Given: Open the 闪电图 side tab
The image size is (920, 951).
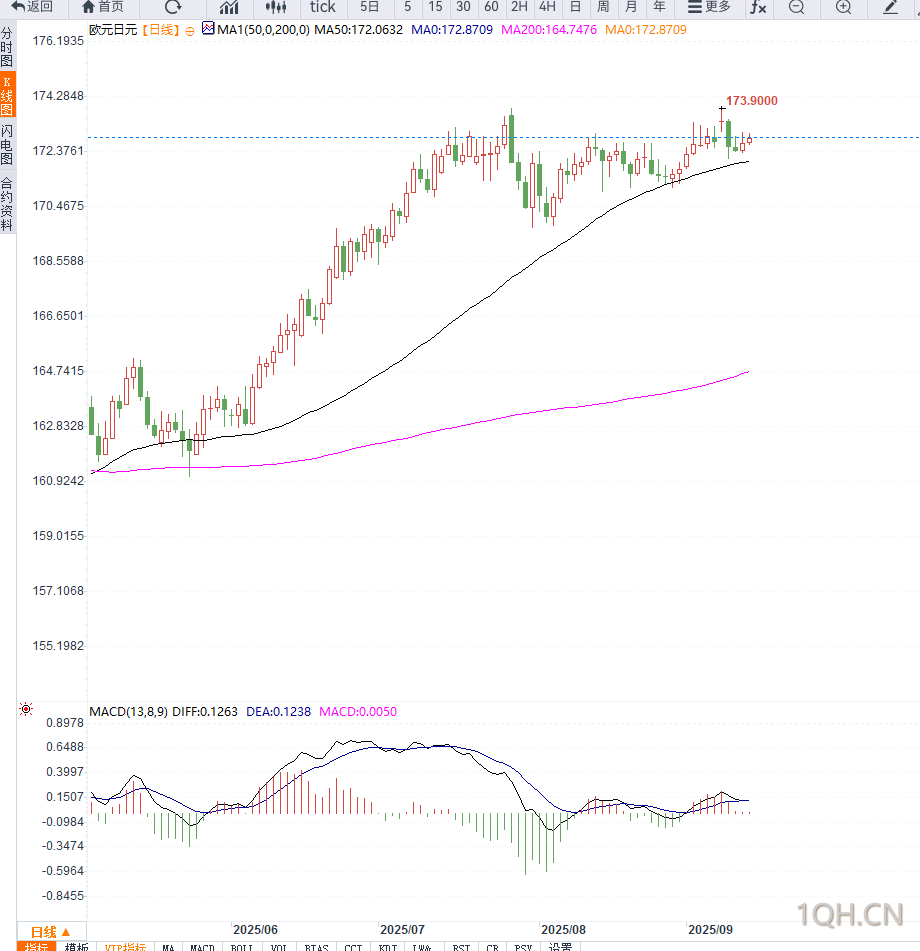Looking at the screenshot, I should (7, 145).
